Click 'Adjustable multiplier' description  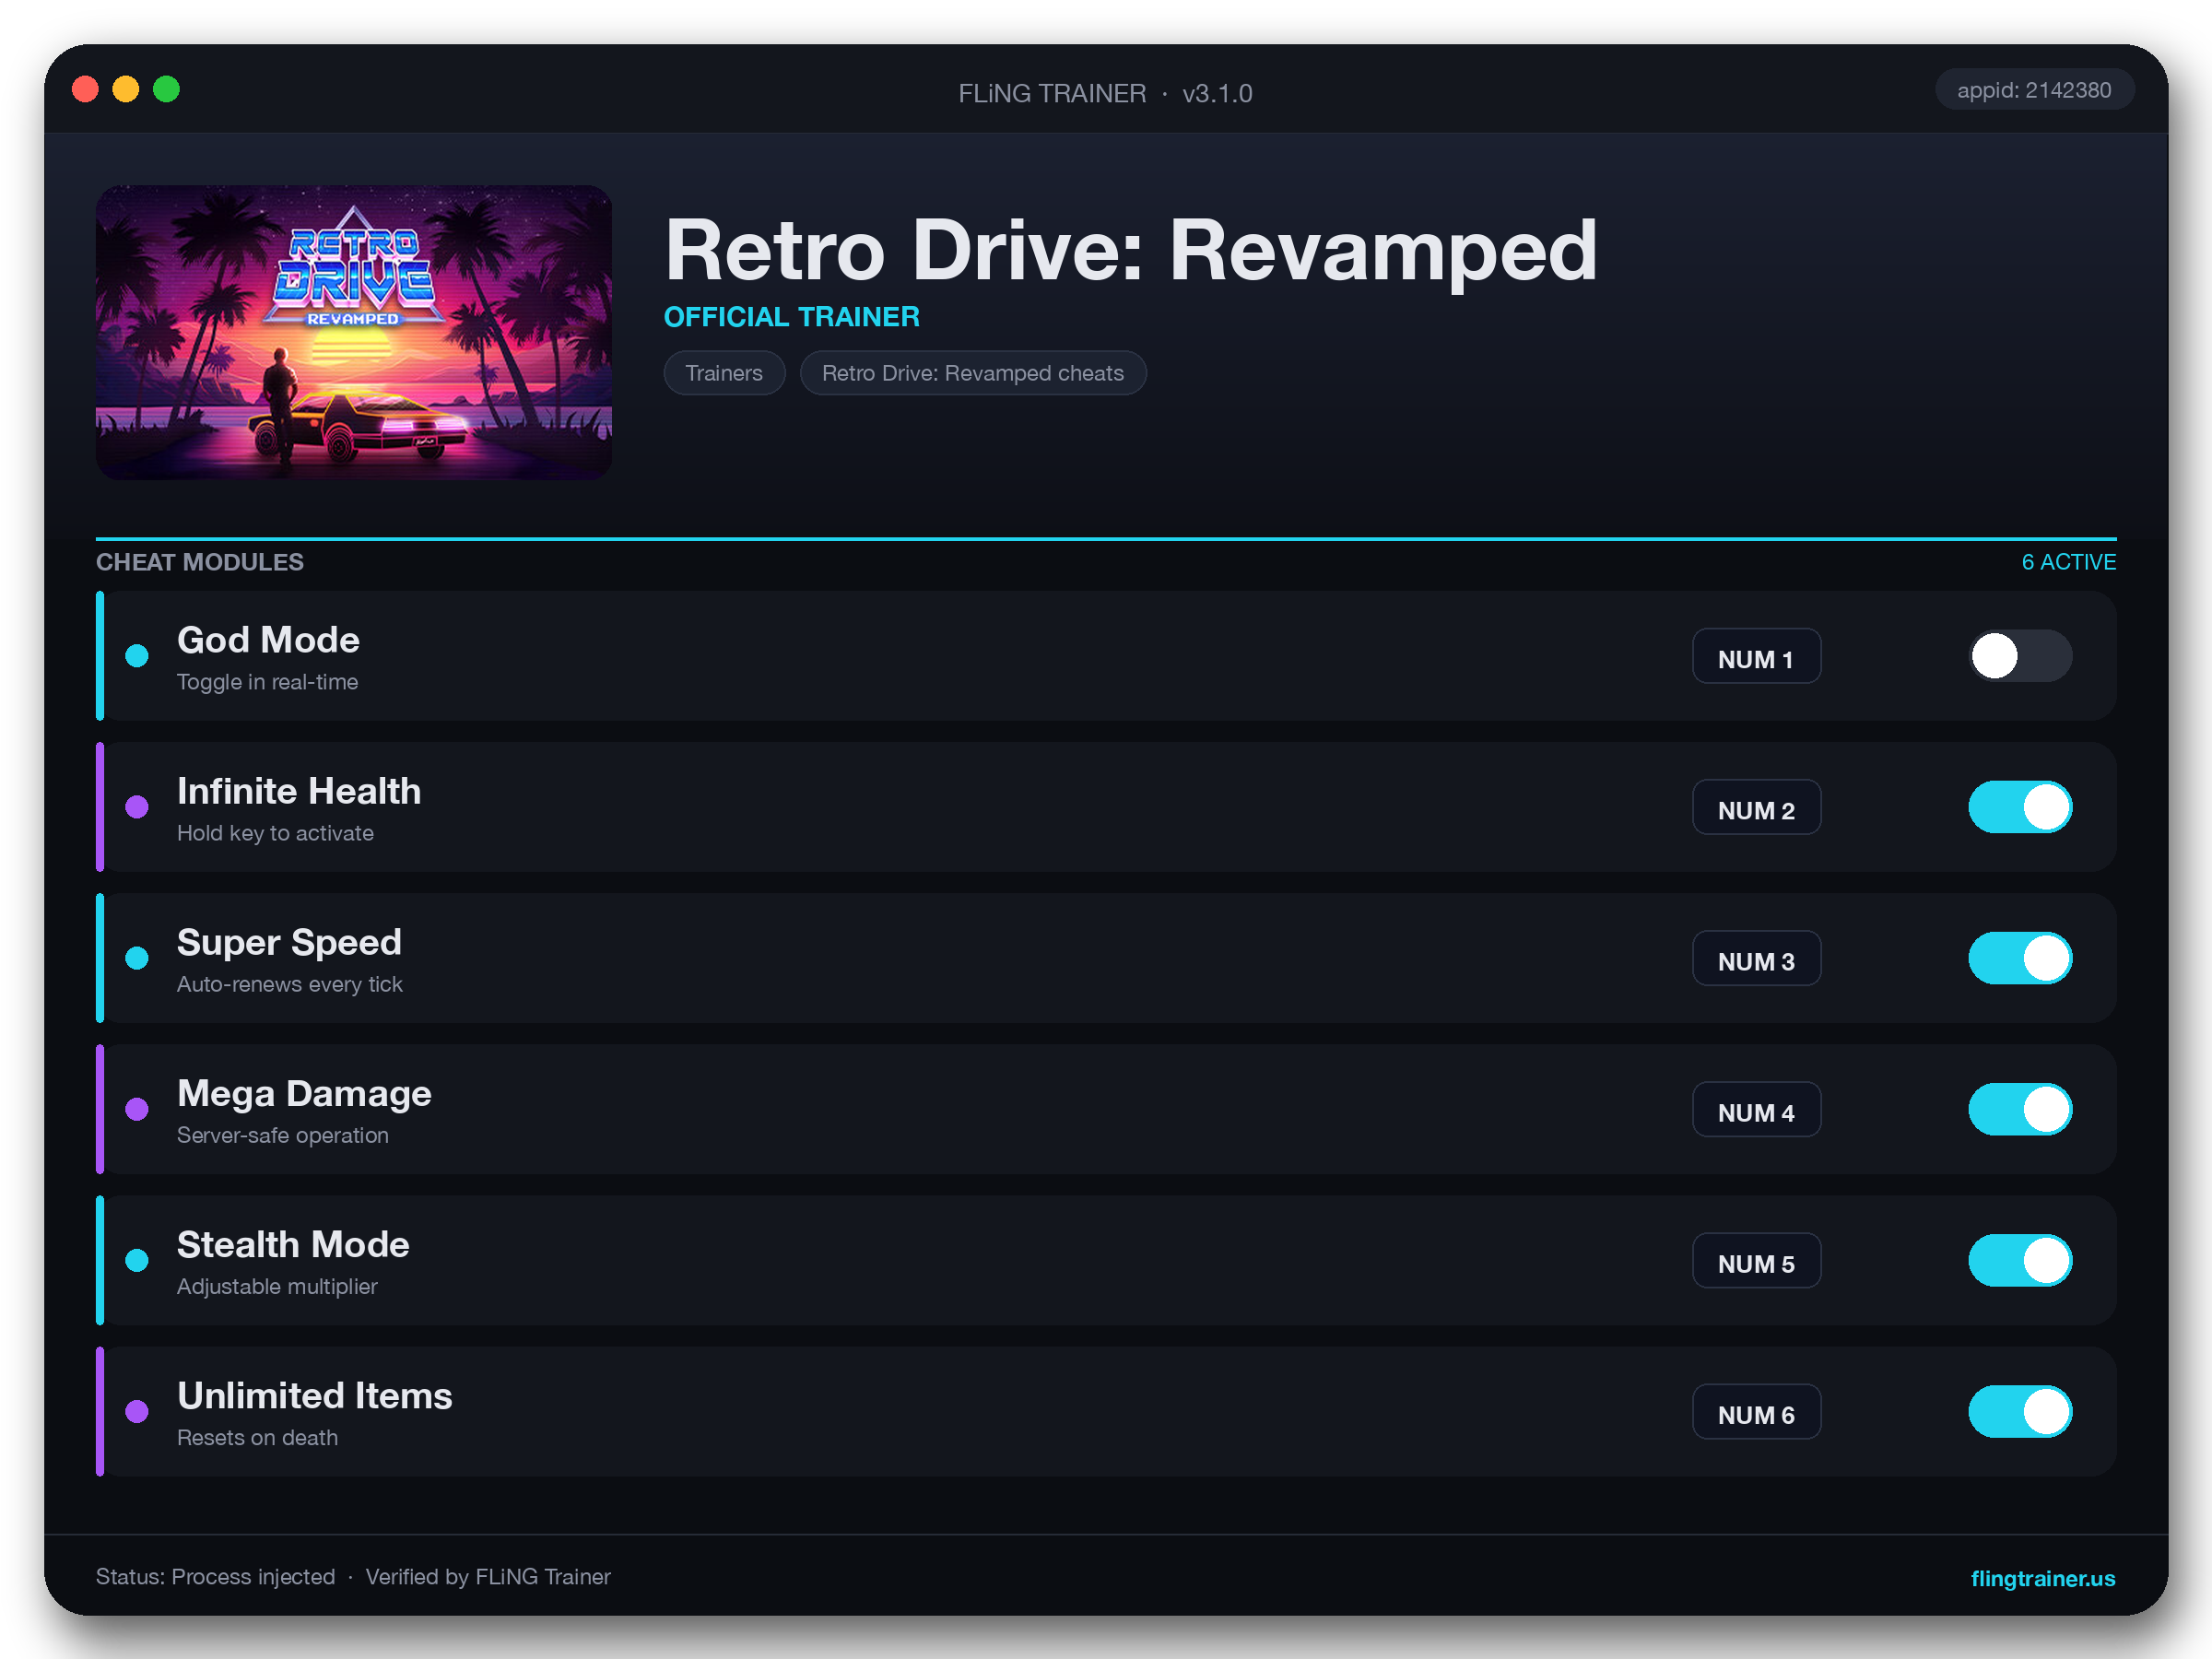tap(277, 1286)
